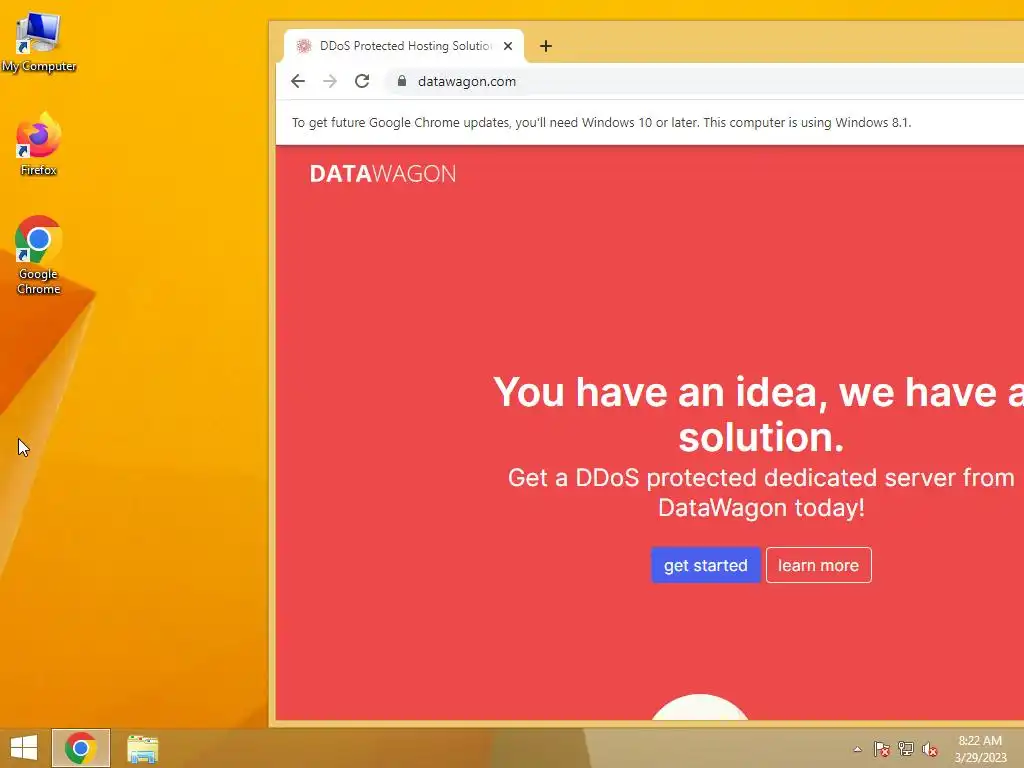Image resolution: width=1024 pixels, height=768 pixels.
Task: View site info via the padlock icon
Action: (402, 81)
